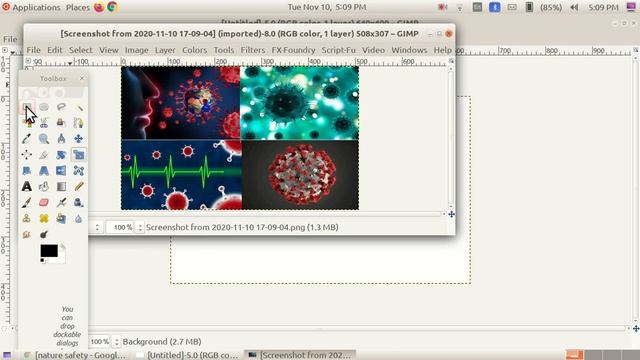Select the Smudge tool
Screen dimensions: 640x360
click(27, 234)
